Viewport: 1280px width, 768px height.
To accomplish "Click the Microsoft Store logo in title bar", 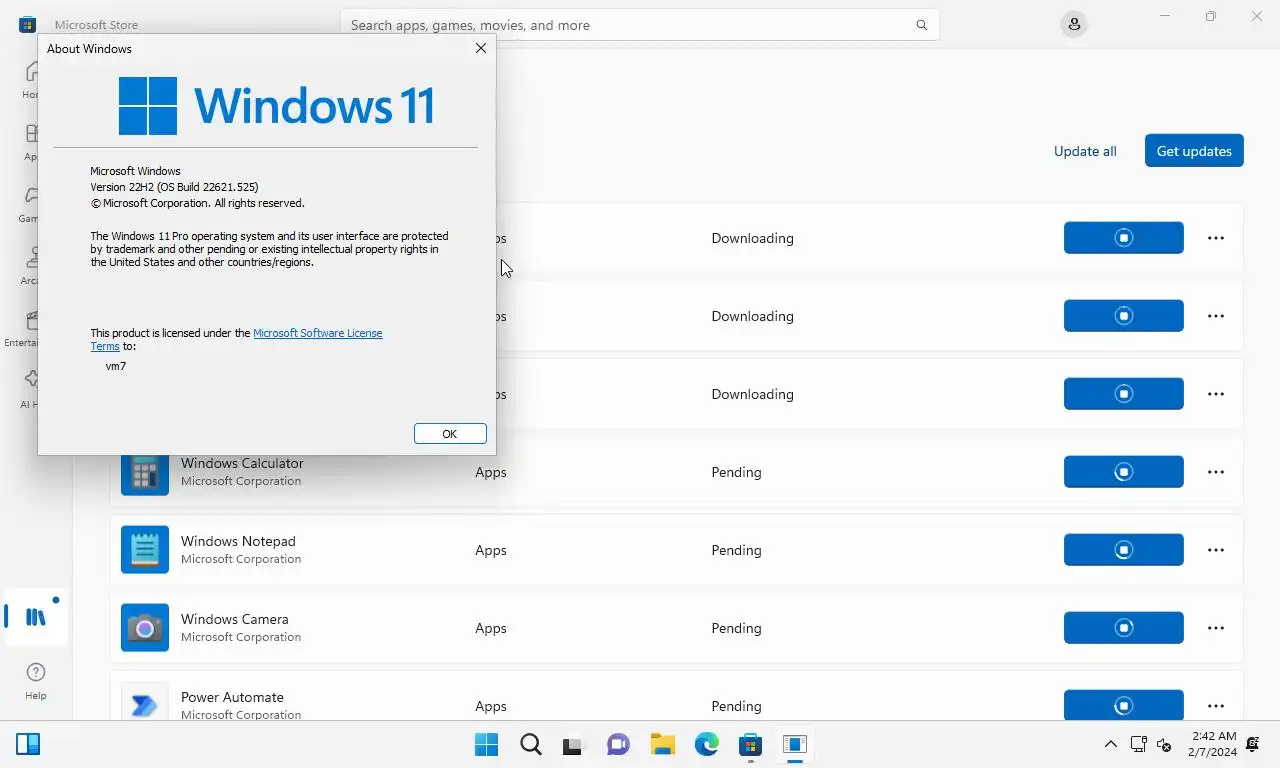I will coord(28,24).
